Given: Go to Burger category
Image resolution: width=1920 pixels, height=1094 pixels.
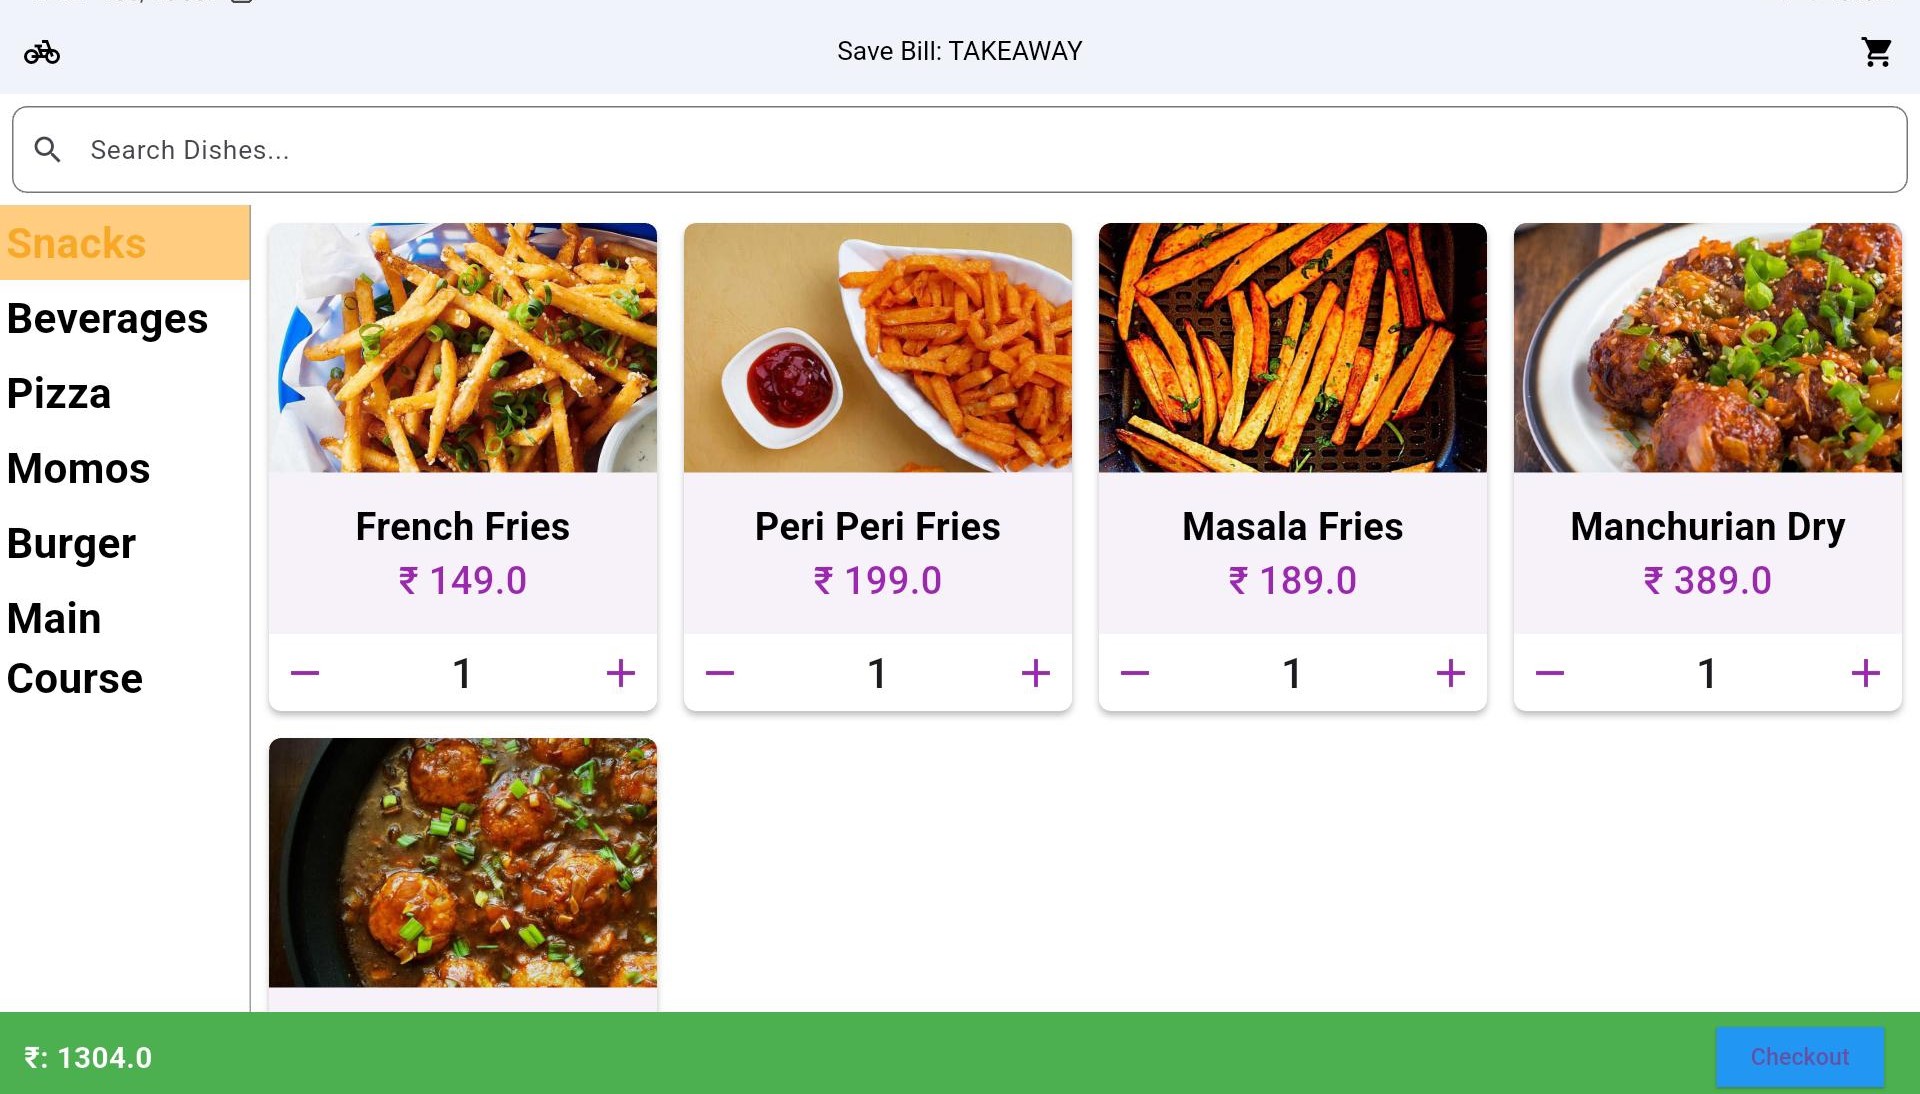Looking at the screenshot, I should pos(71,543).
